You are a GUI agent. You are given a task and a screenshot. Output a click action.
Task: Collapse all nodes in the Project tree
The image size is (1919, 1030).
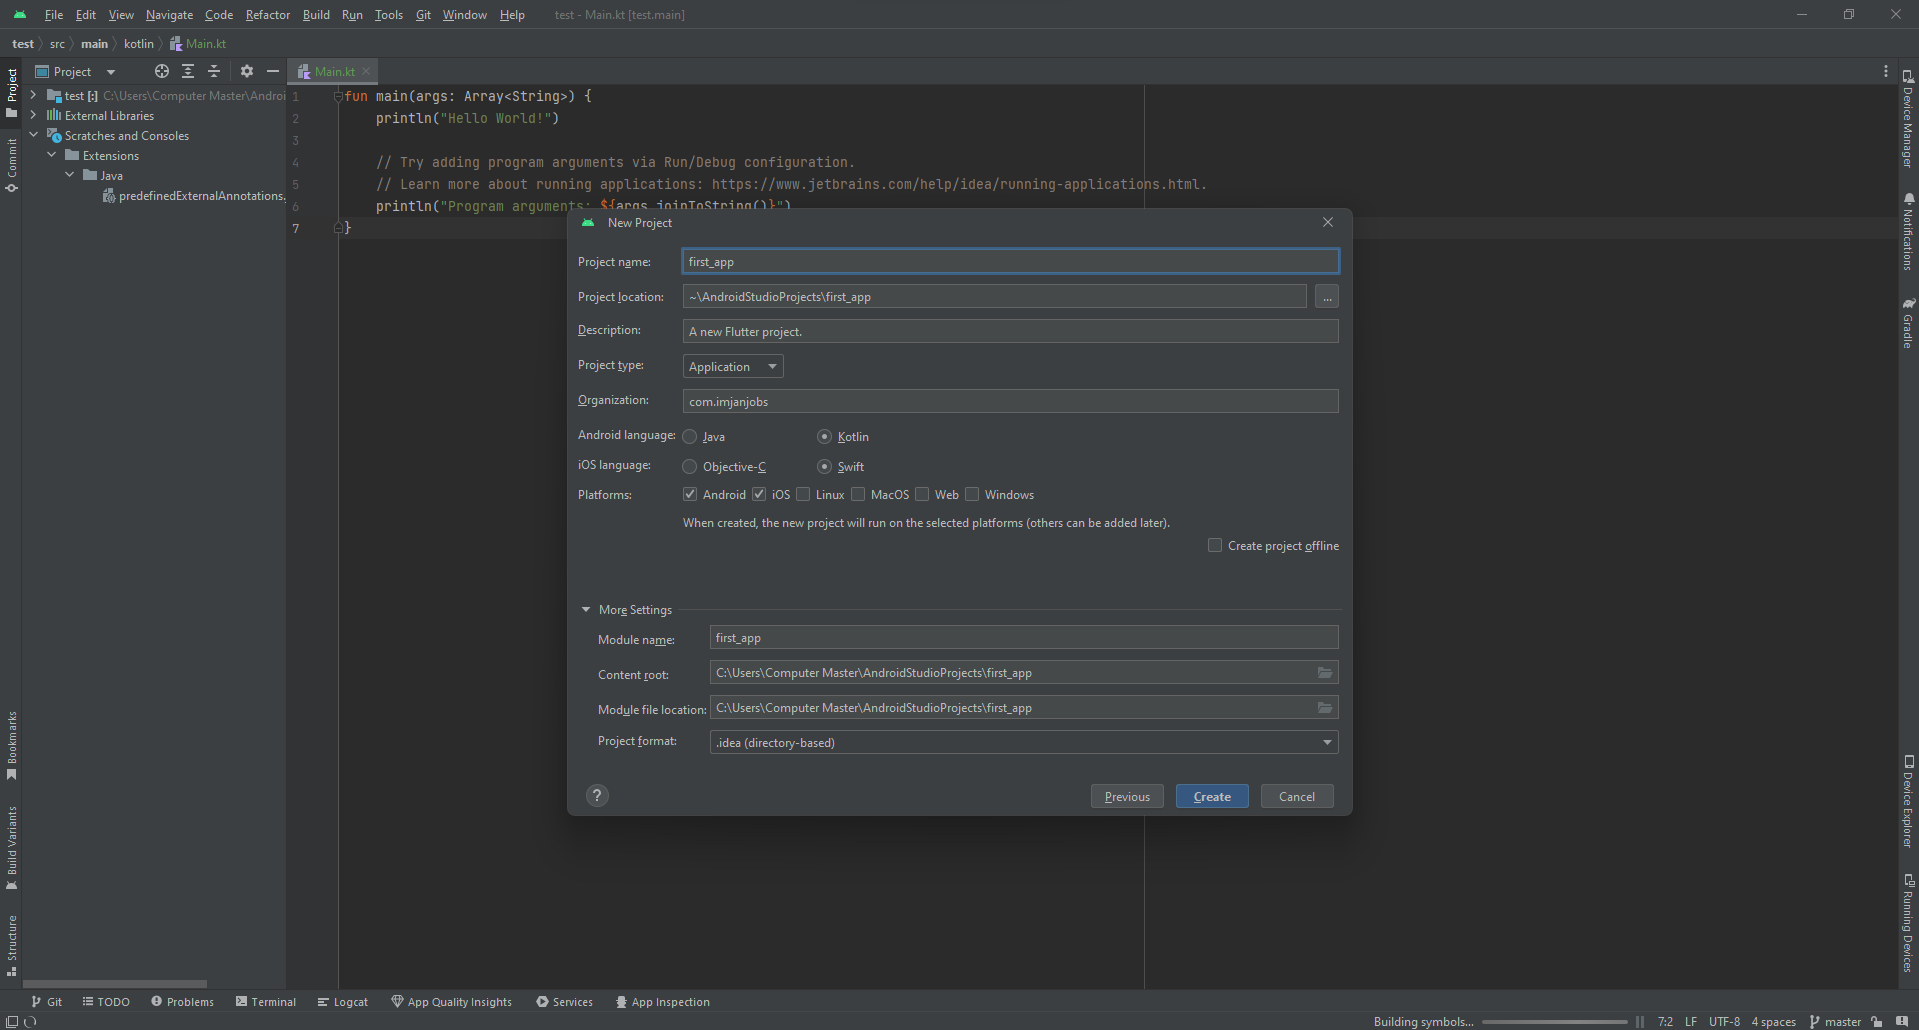(x=214, y=71)
